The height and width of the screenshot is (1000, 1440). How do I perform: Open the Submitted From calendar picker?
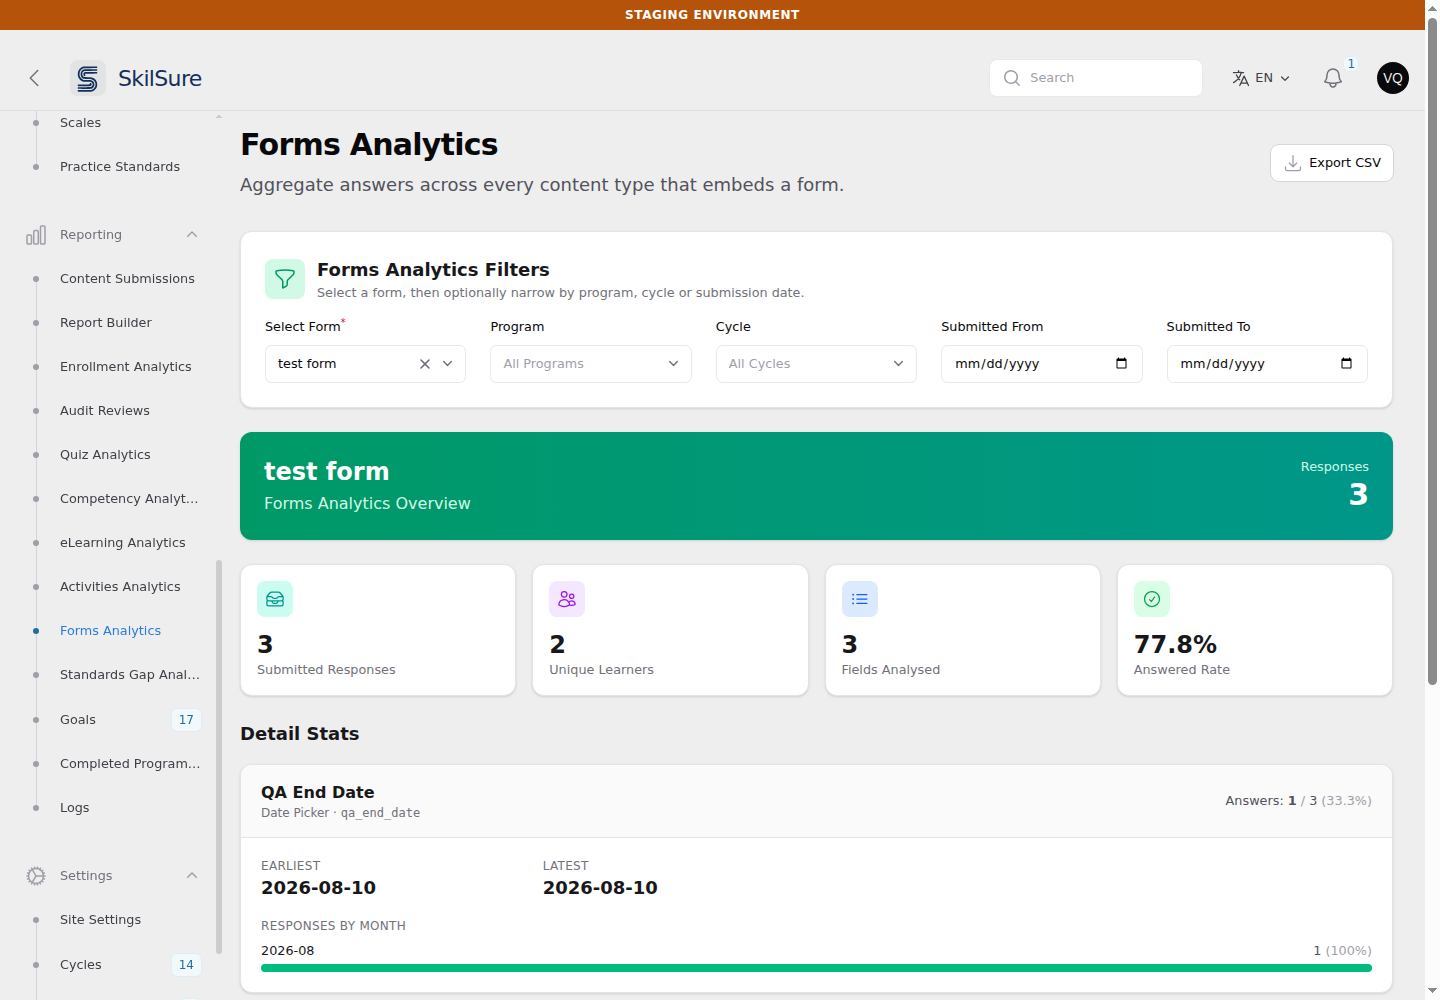[x=1121, y=364]
